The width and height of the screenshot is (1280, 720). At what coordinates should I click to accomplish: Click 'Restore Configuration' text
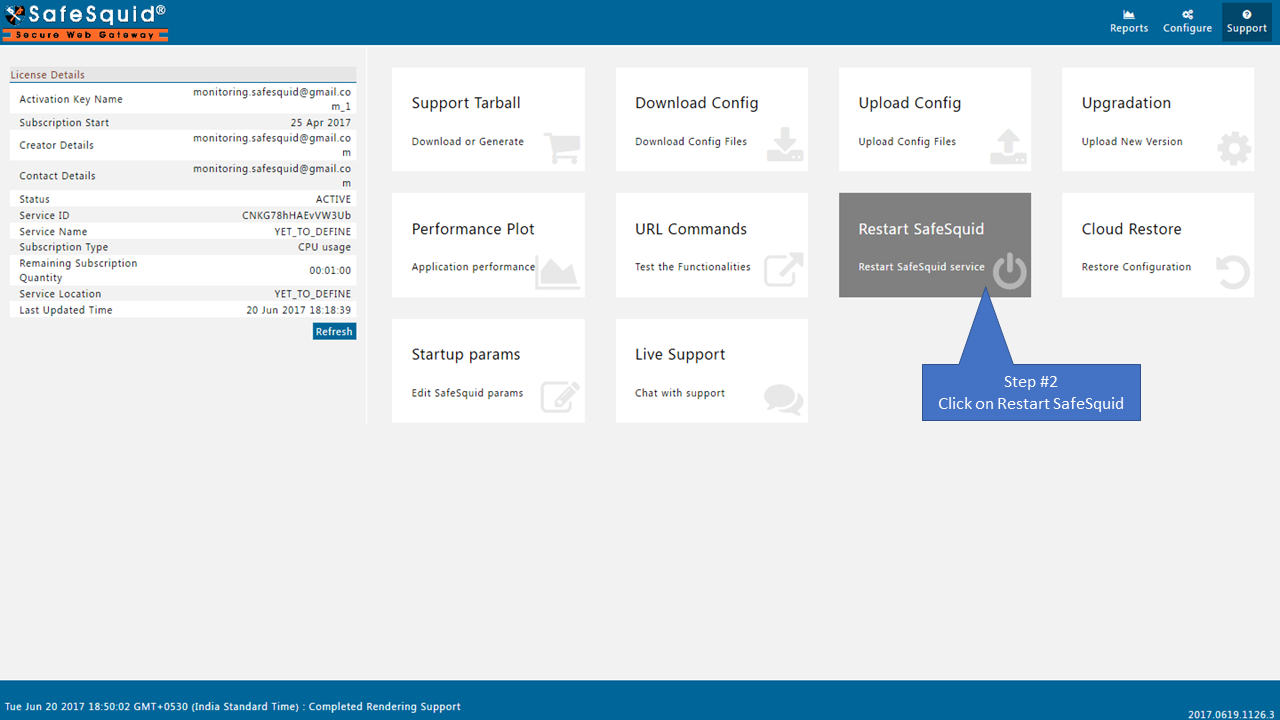coord(1136,267)
